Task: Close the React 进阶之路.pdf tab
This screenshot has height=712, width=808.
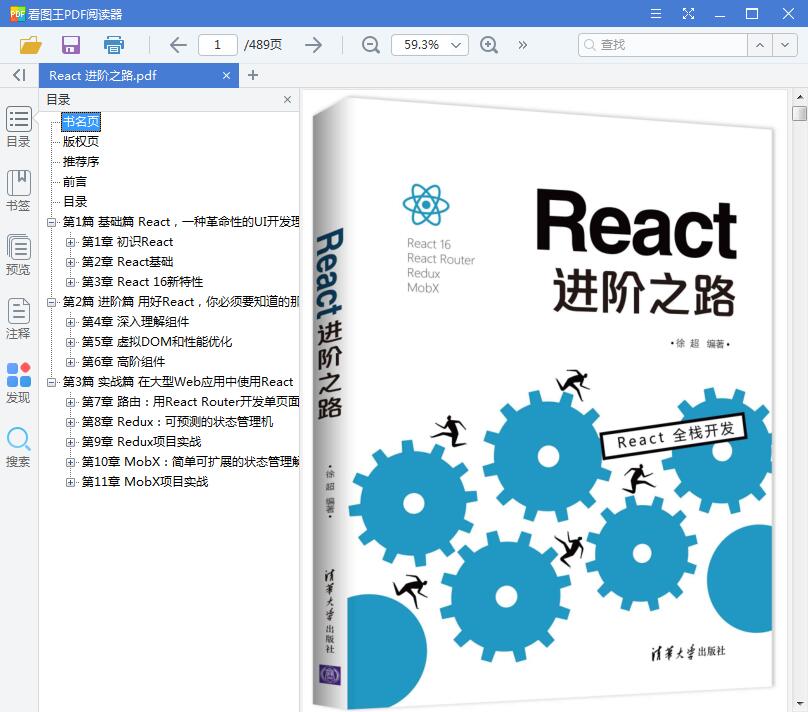Action: (x=226, y=75)
